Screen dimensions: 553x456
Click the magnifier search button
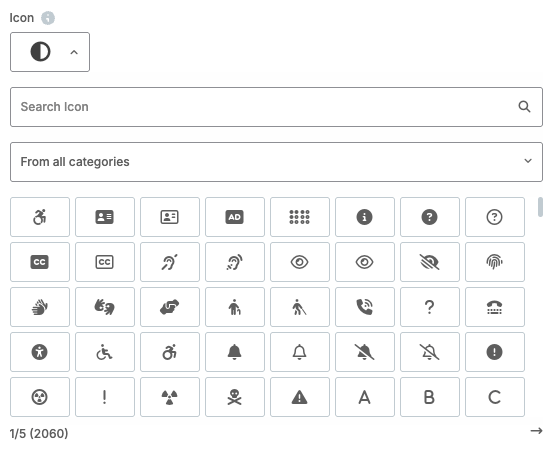[524, 107]
